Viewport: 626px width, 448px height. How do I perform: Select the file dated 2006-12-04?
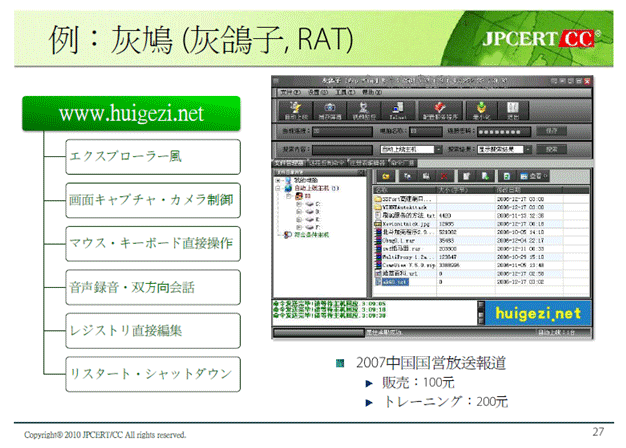[x=481, y=240]
